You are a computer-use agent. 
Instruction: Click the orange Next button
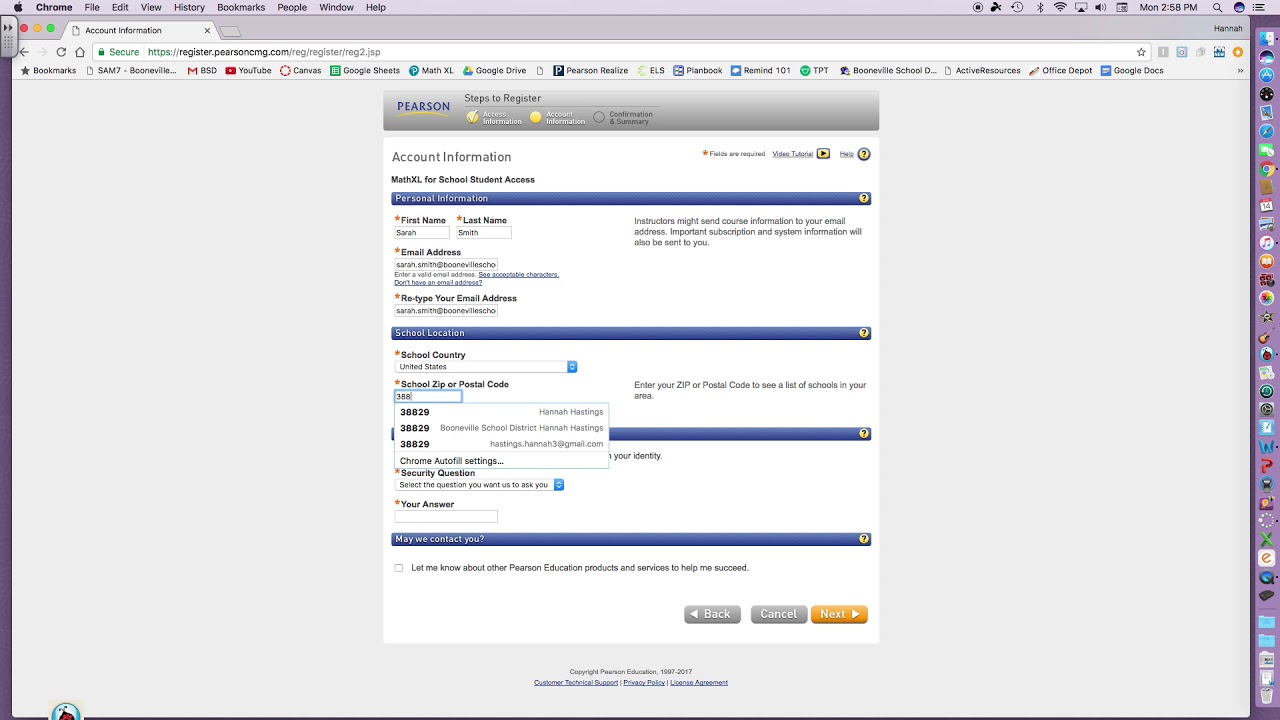pos(839,614)
